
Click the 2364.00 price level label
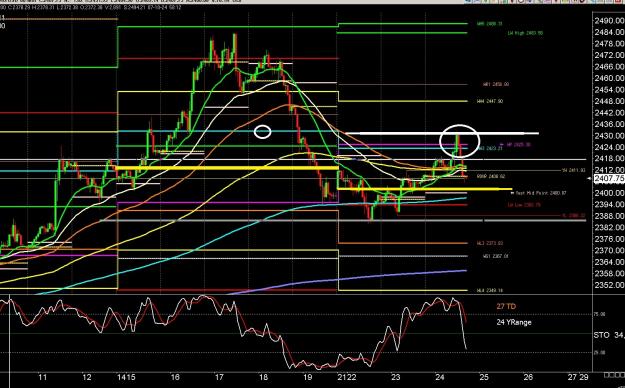coord(609,262)
